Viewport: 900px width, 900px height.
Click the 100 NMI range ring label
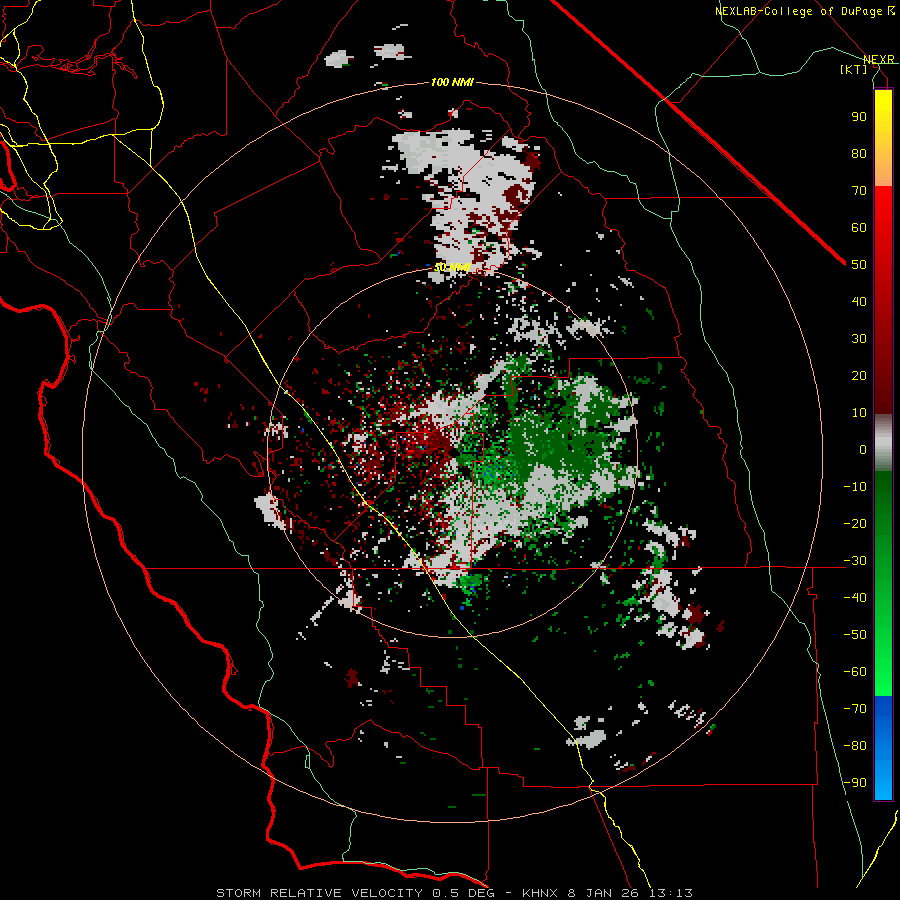click(x=452, y=82)
